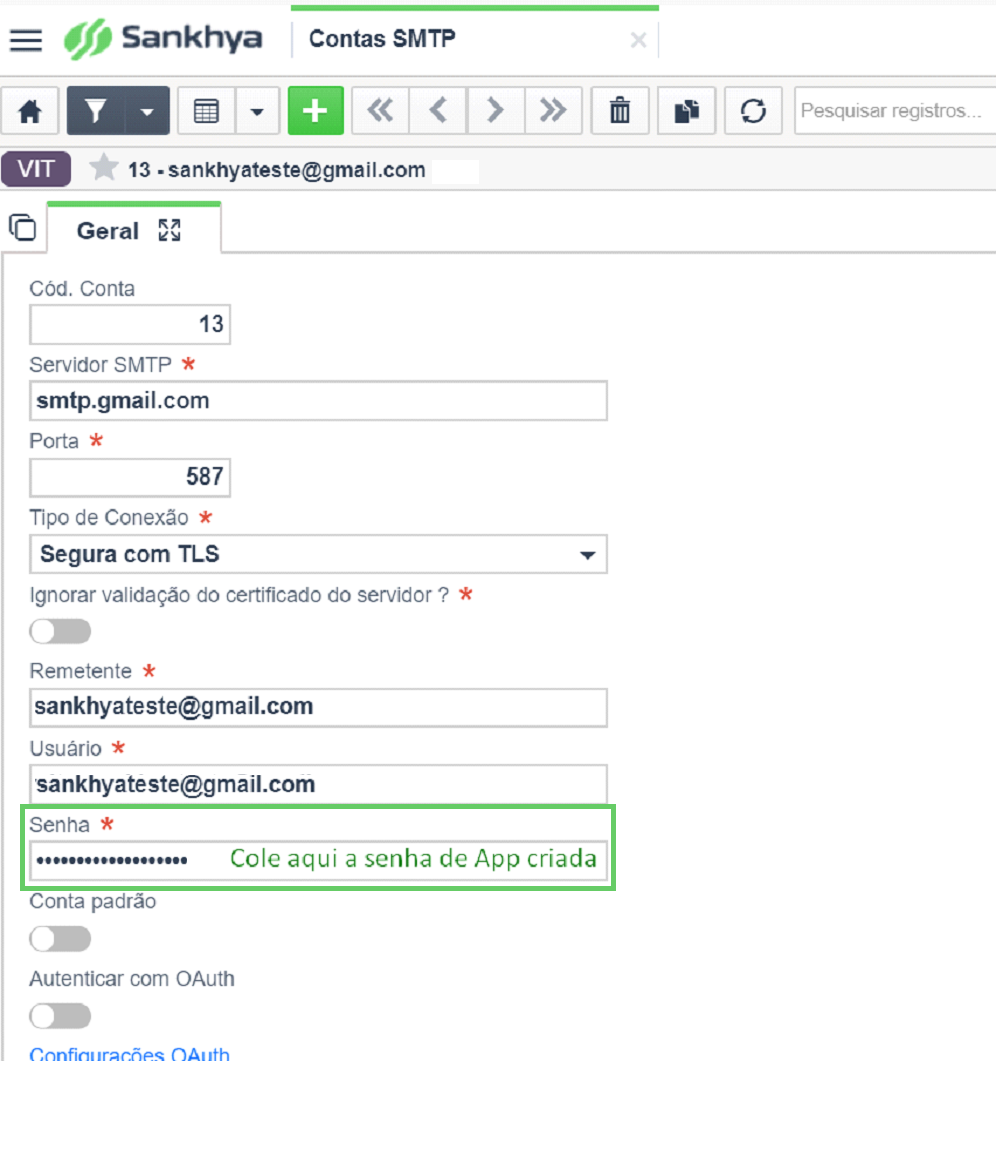Switch to grid view mode

click(206, 111)
